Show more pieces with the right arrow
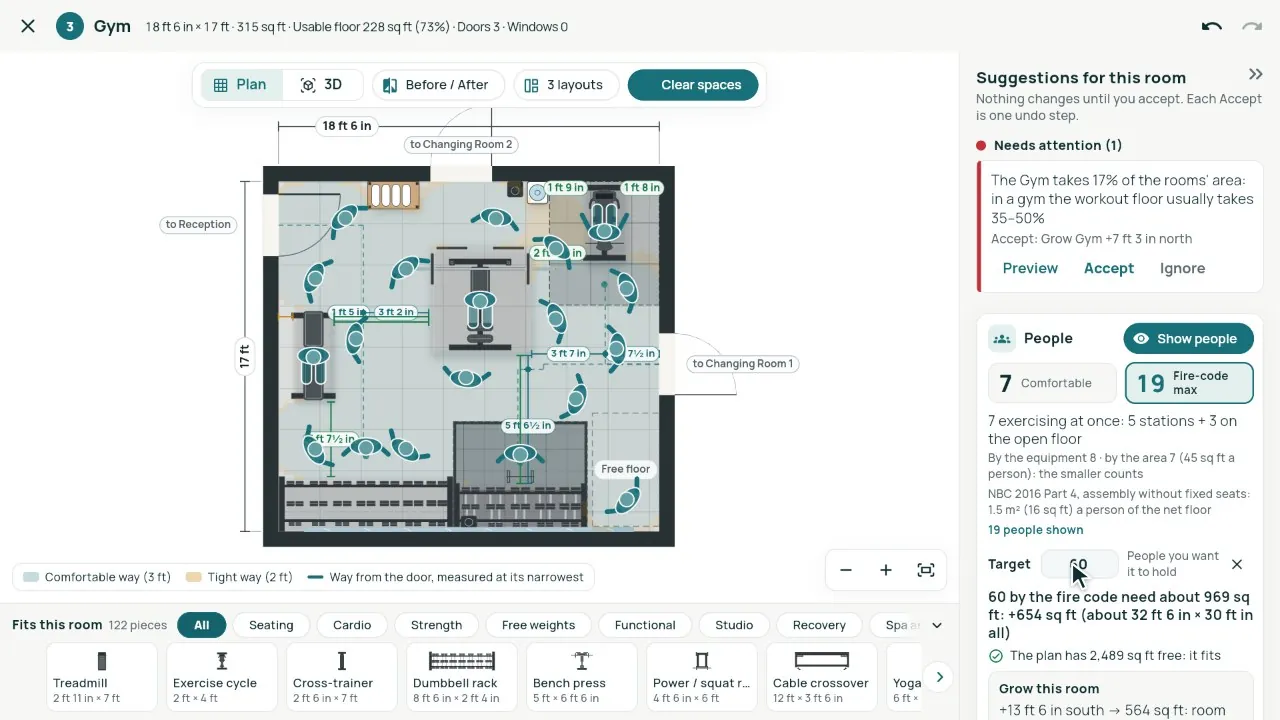The height and width of the screenshot is (720, 1280). click(939, 677)
